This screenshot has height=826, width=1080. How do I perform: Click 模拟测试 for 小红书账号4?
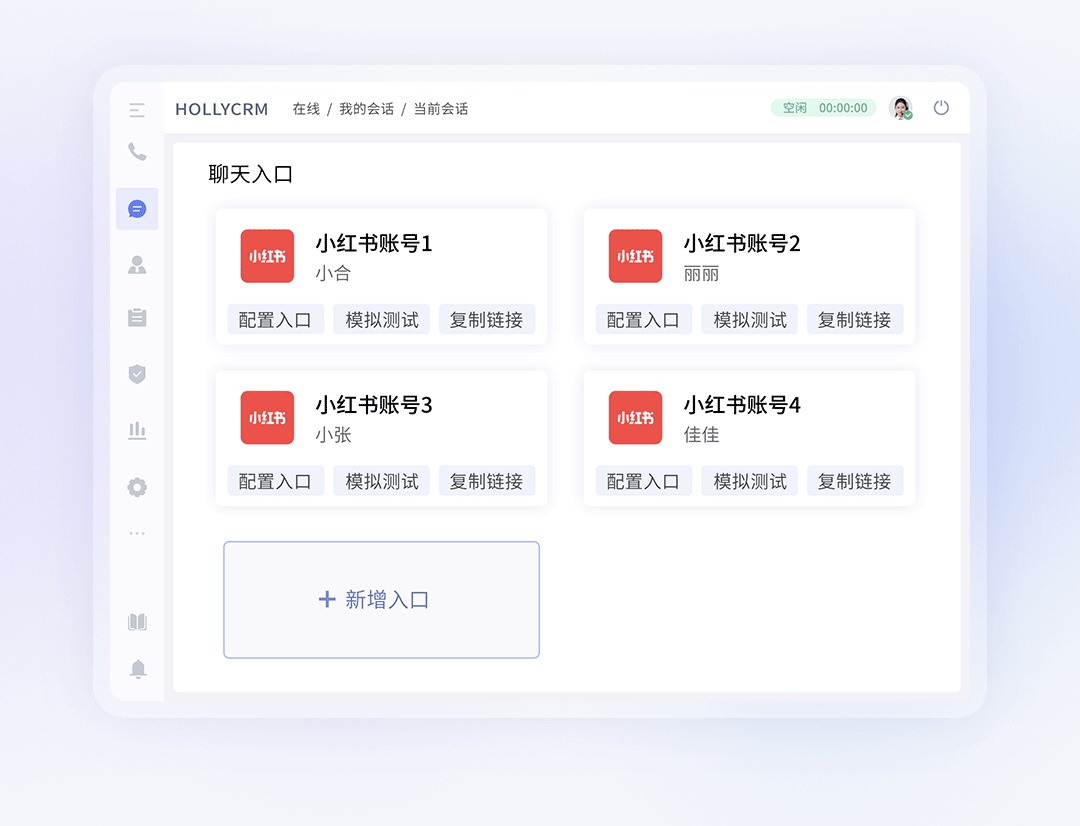749,481
